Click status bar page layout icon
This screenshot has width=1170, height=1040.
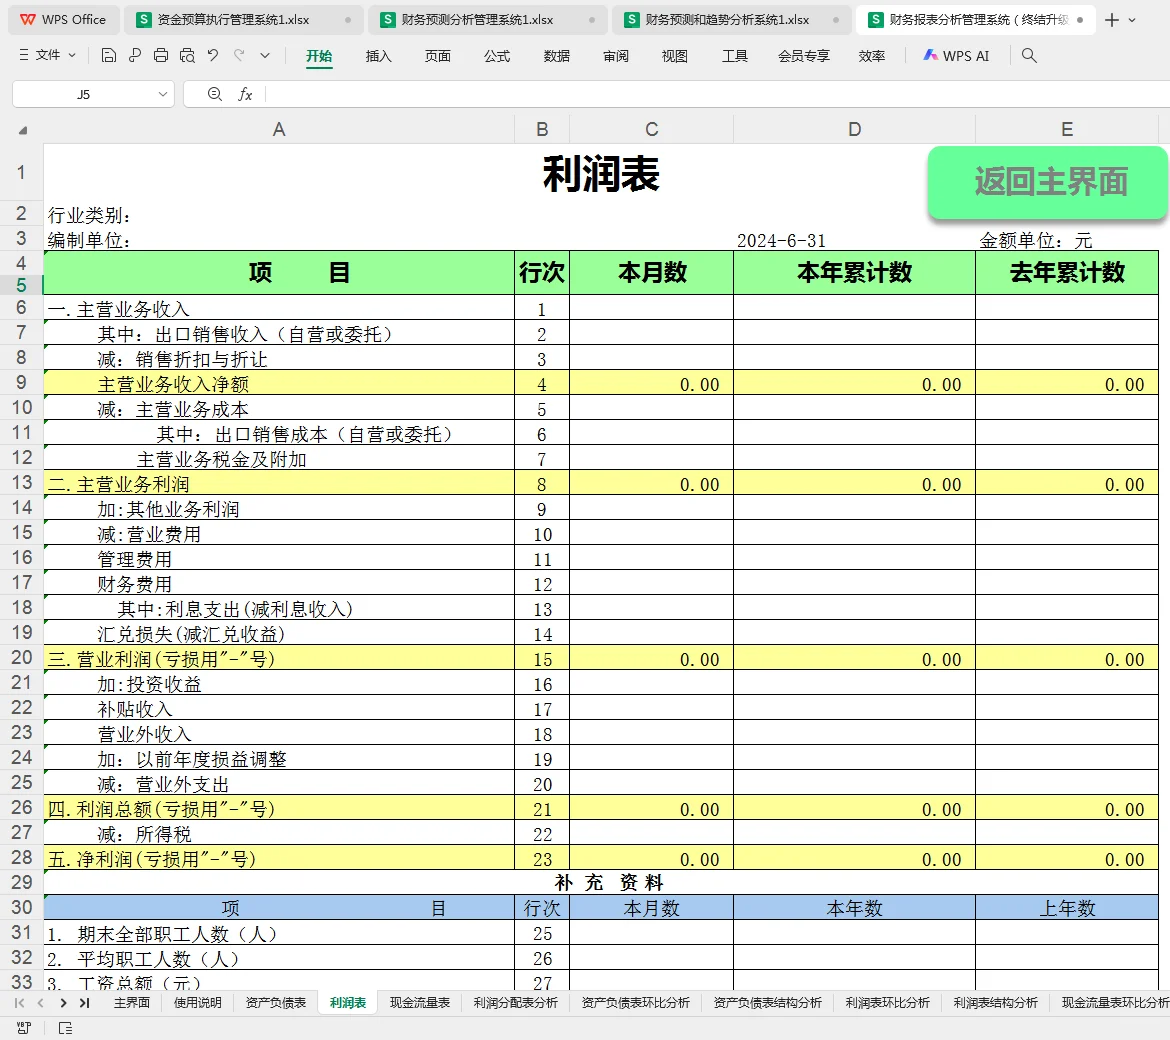66,1028
